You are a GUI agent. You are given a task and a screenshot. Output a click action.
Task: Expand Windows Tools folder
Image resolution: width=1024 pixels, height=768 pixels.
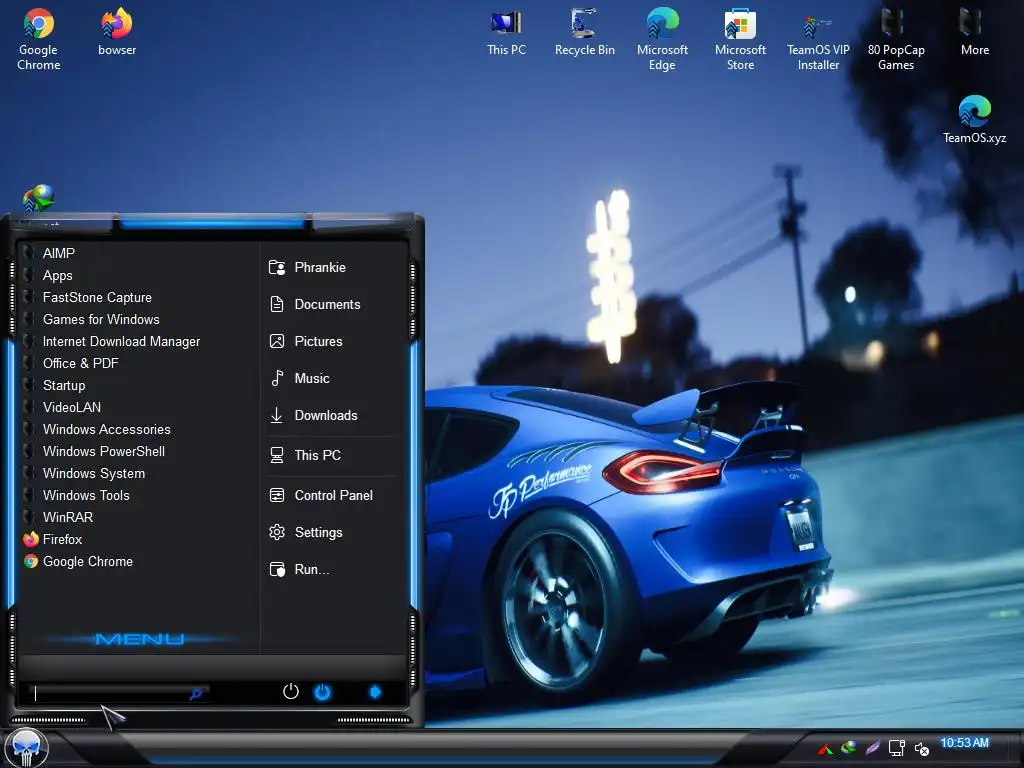tap(137, 495)
